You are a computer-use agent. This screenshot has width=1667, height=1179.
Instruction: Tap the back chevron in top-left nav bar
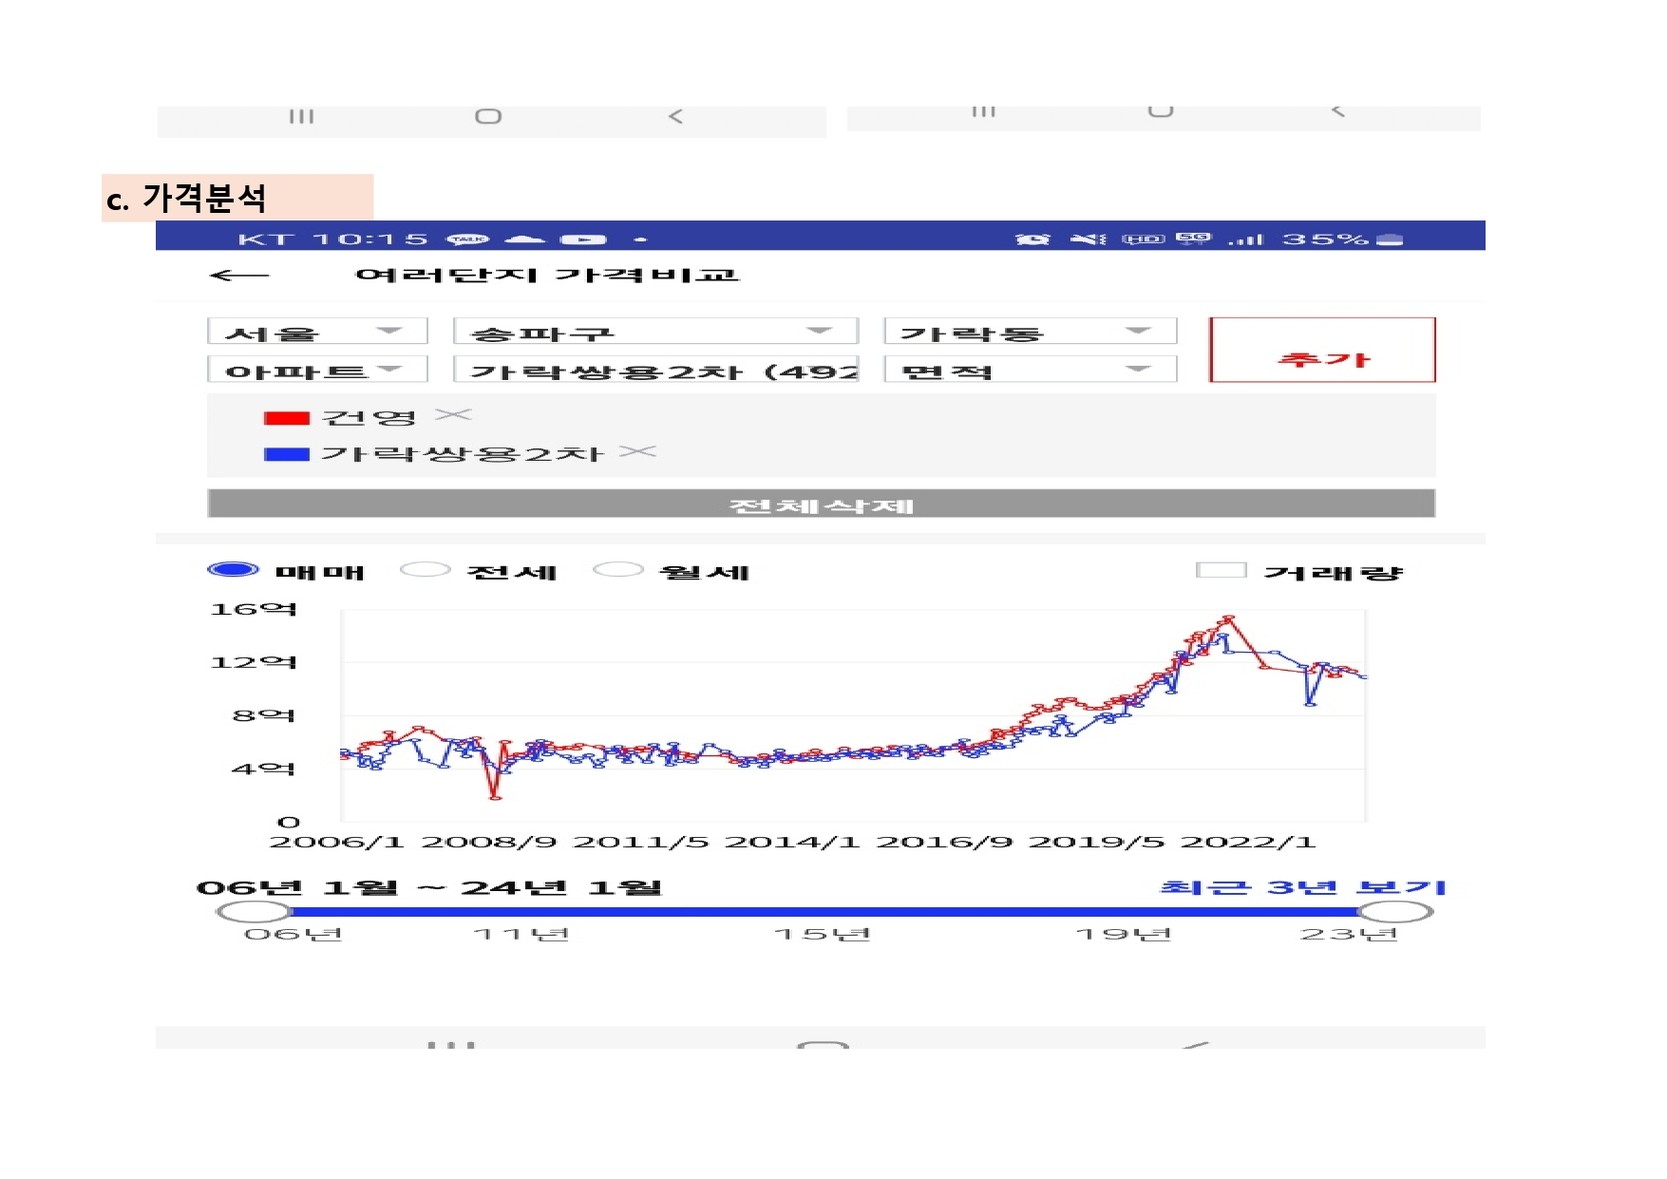click(676, 116)
